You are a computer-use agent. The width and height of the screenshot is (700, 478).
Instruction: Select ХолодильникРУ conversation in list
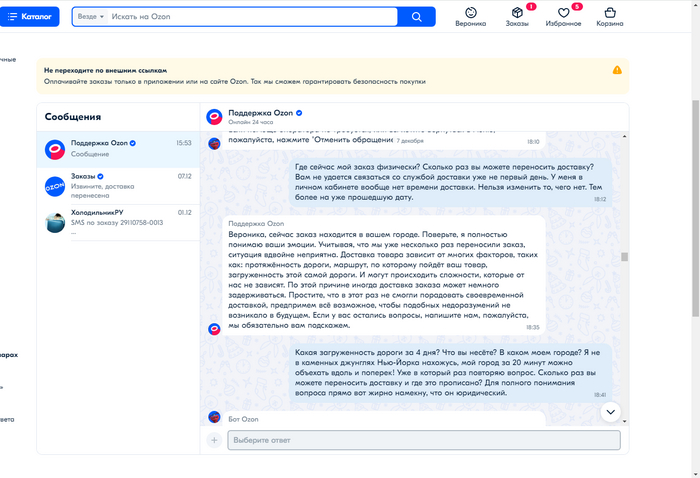pyautogui.click(x=118, y=222)
